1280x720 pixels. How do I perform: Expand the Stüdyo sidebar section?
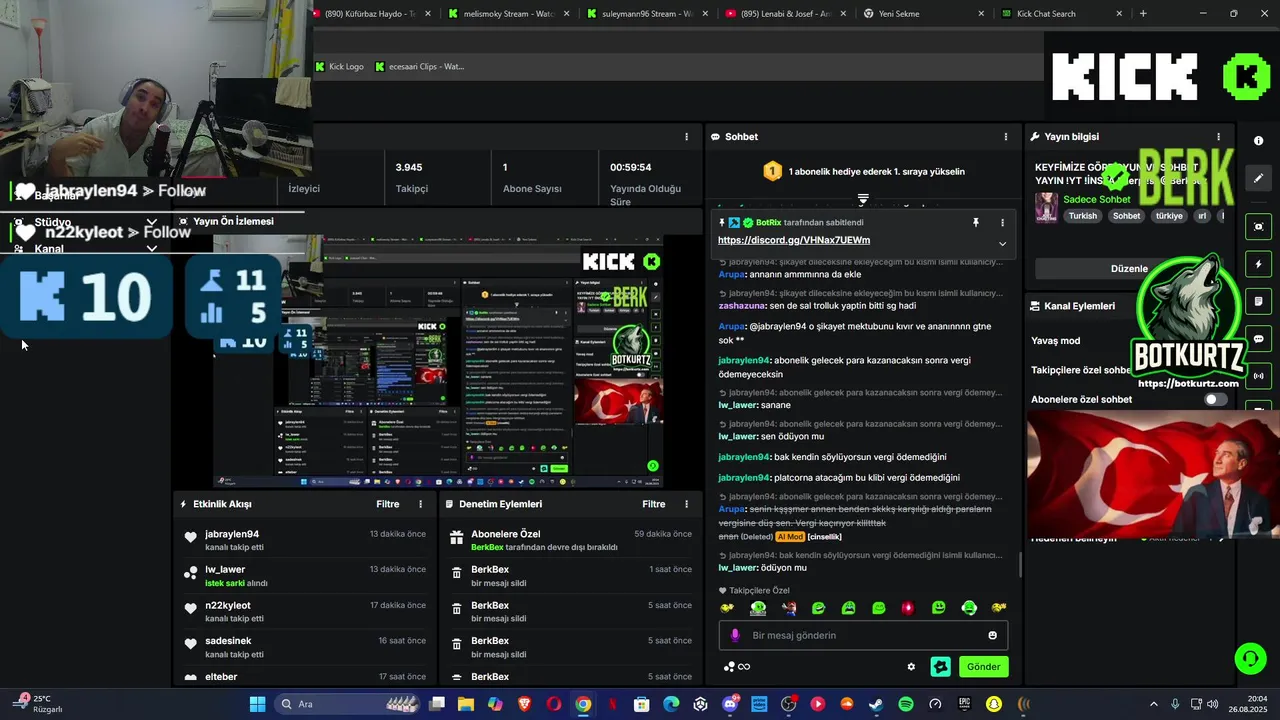pyautogui.click(x=152, y=222)
